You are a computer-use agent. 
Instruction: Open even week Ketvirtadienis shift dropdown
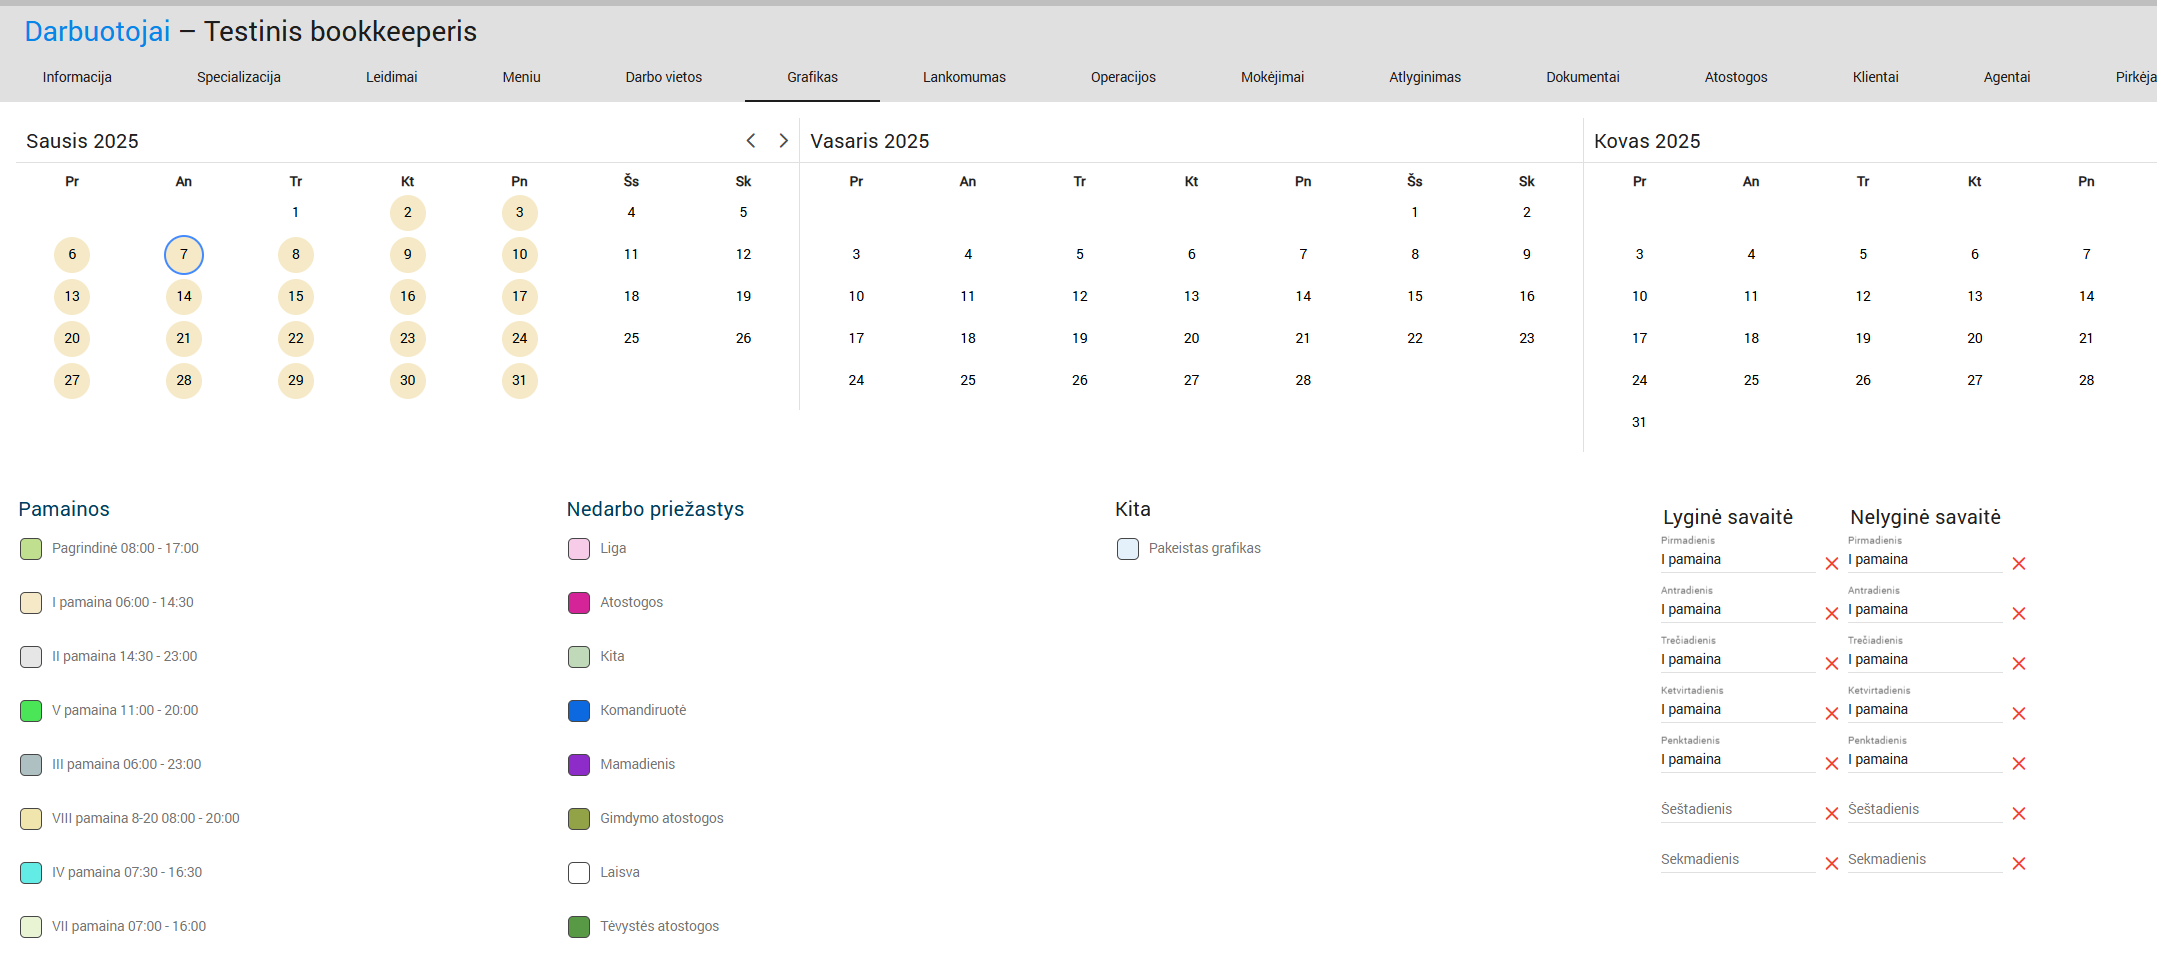coord(1737,710)
